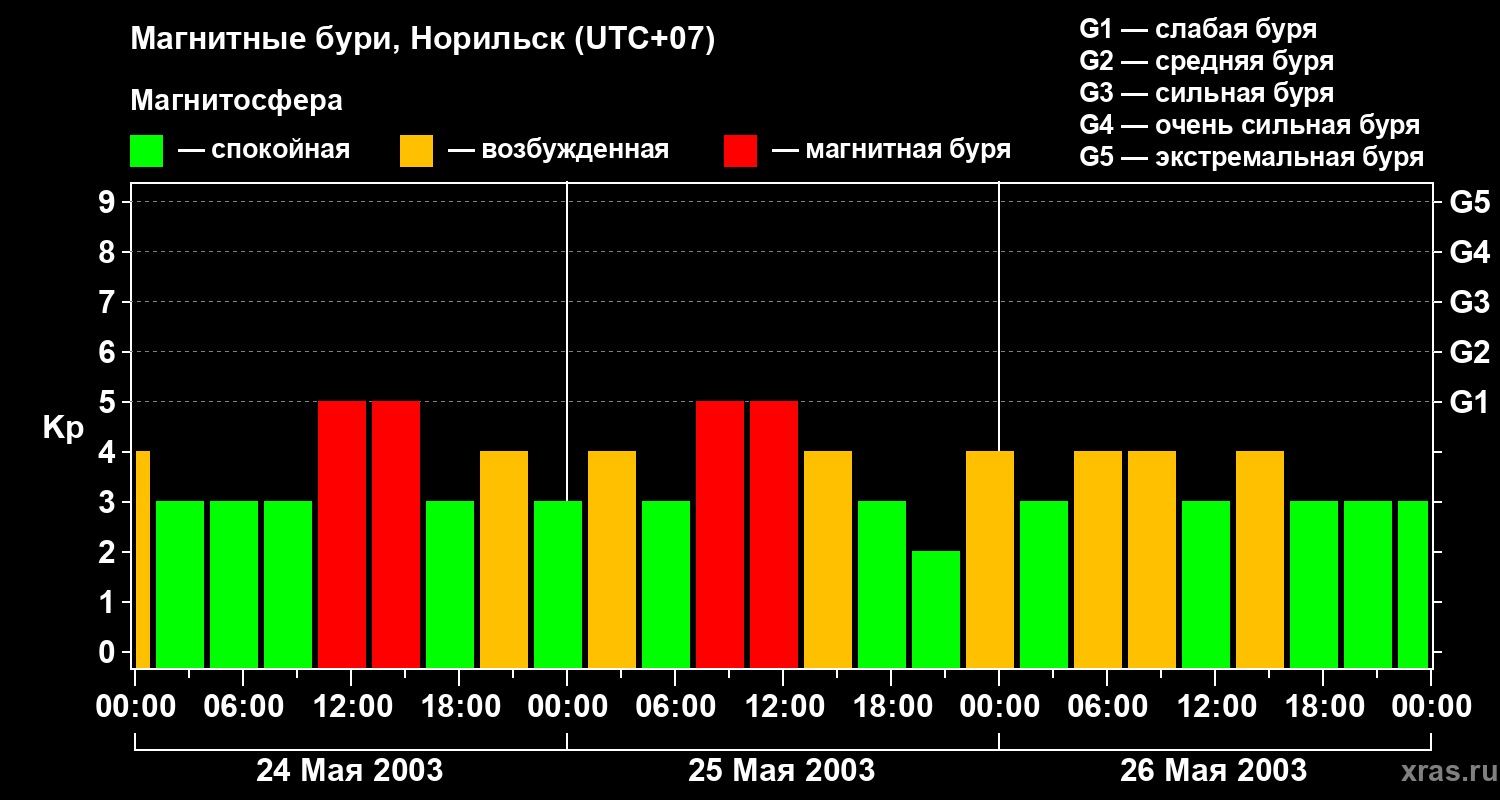Select the line 'G3 — сильная буря'

pyautogui.click(x=1206, y=93)
